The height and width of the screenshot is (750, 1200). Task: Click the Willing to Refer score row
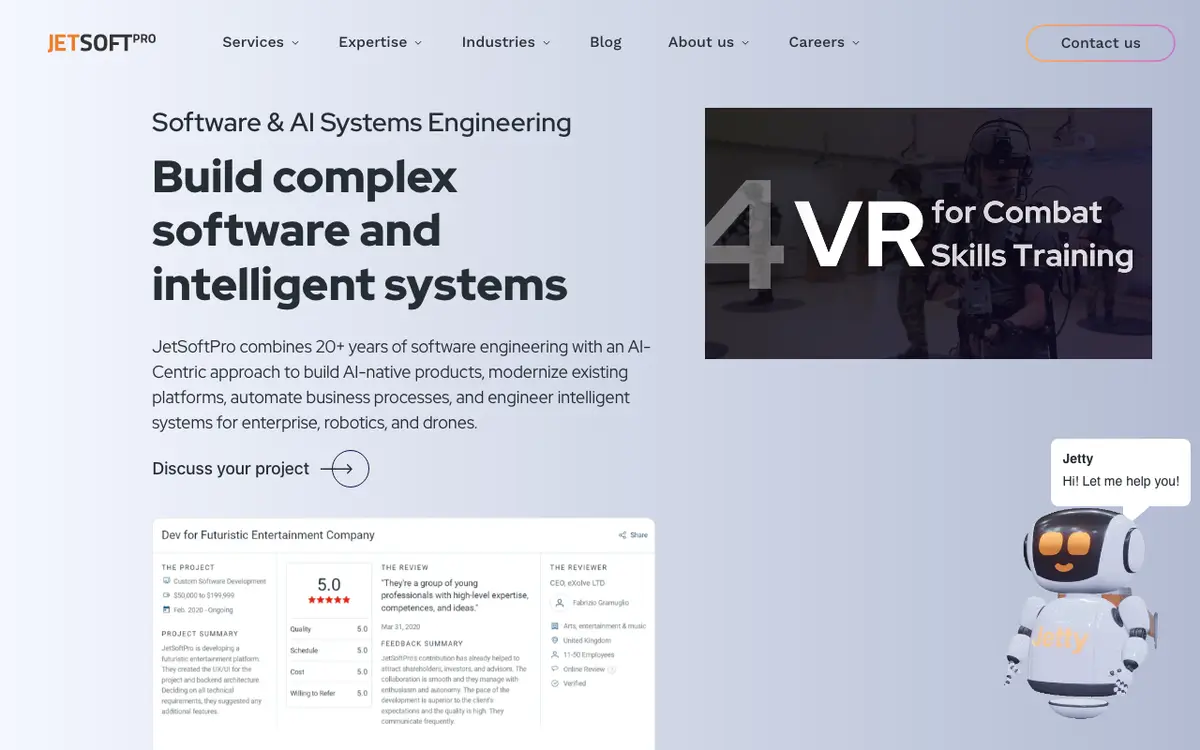point(329,693)
